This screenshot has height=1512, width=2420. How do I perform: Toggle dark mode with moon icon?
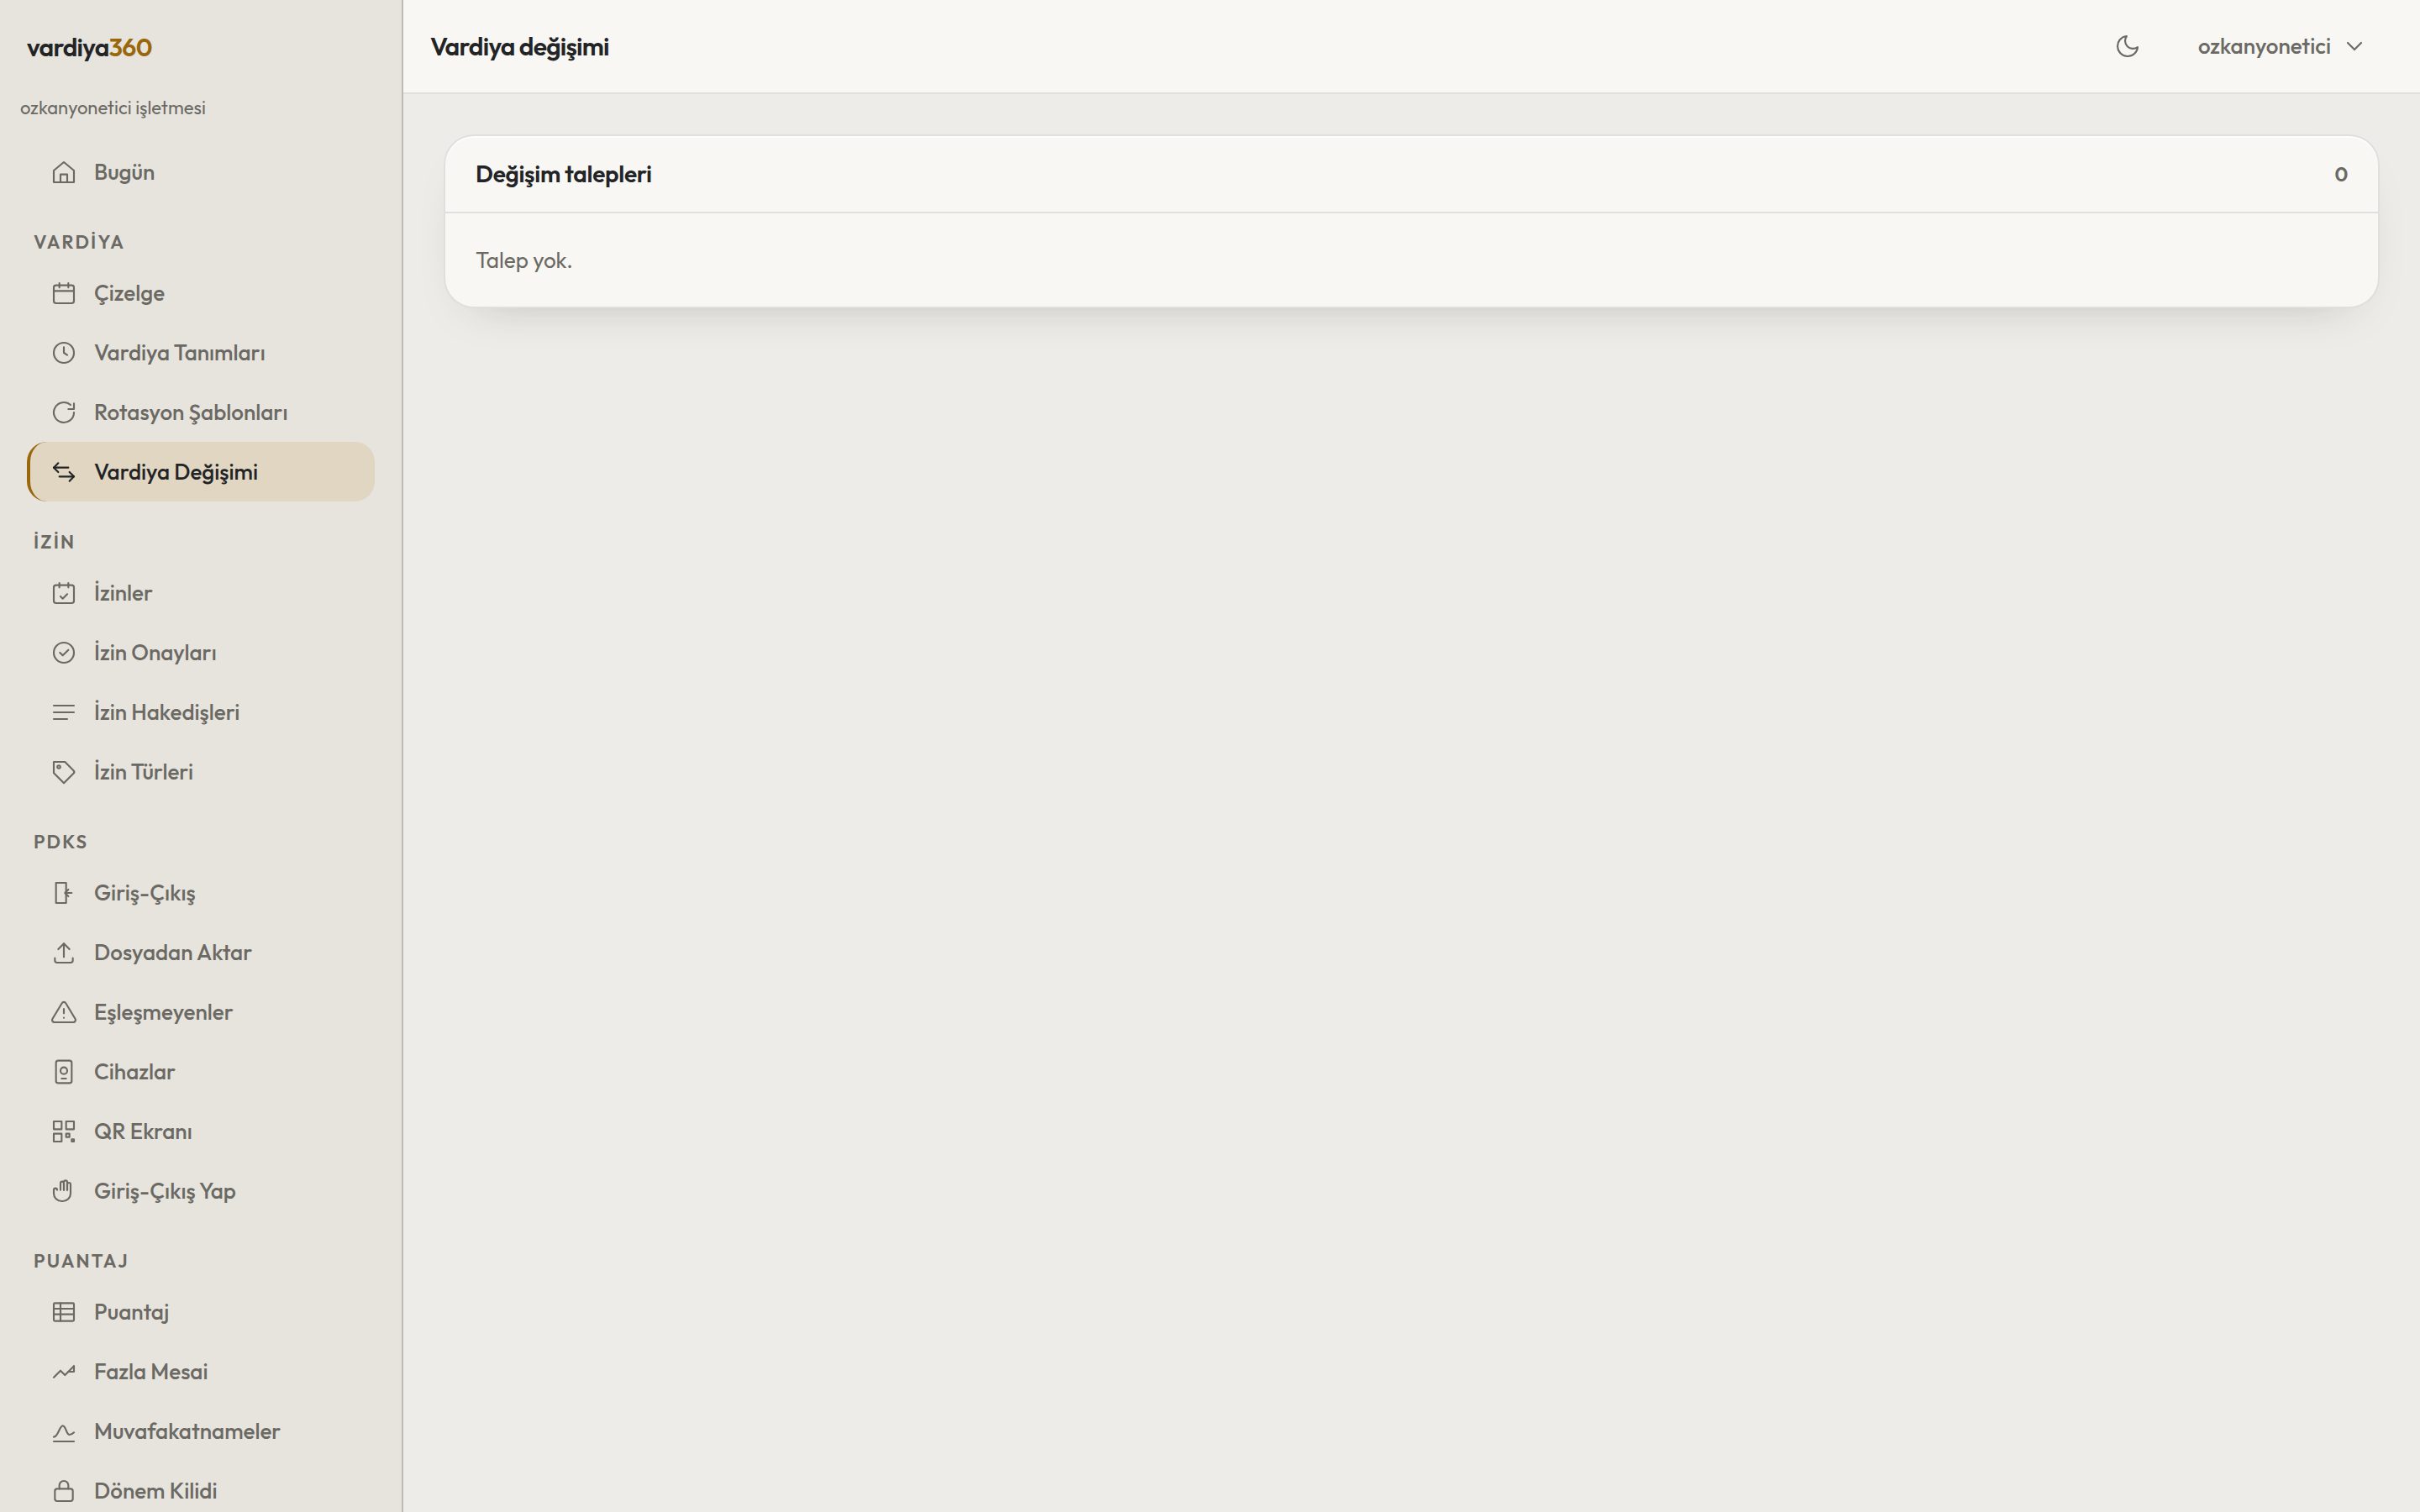(x=2127, y=47)
